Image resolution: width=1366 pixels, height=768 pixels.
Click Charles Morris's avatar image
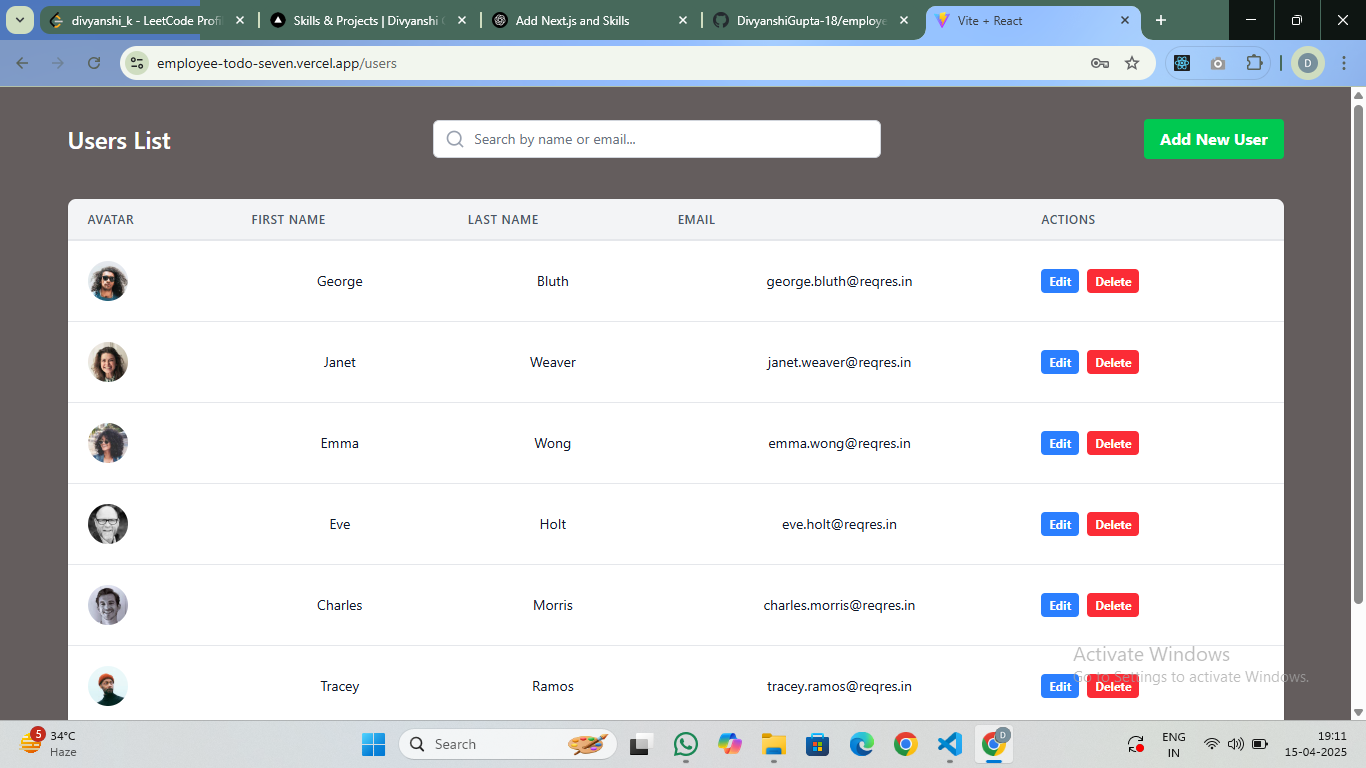coord(108,605)
